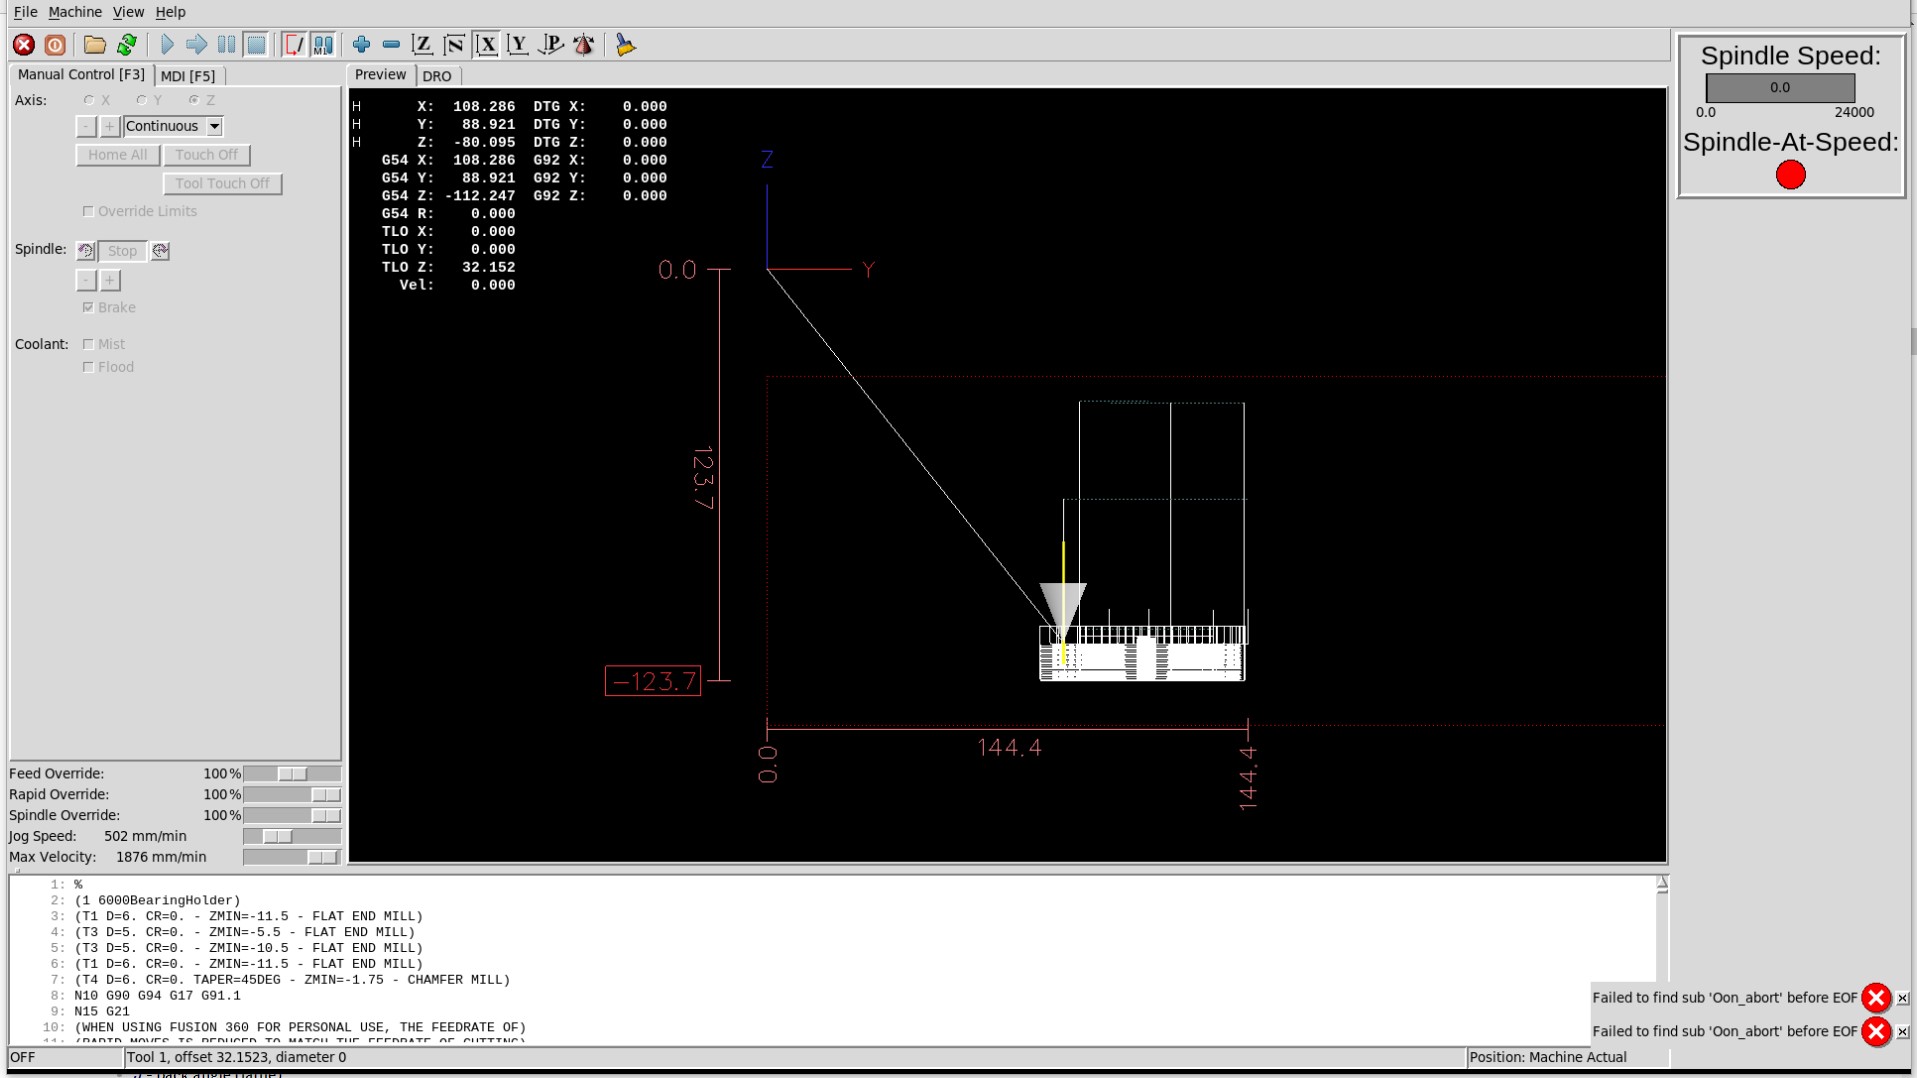
Task: Run the G-code program
Action: click(167, 45)
